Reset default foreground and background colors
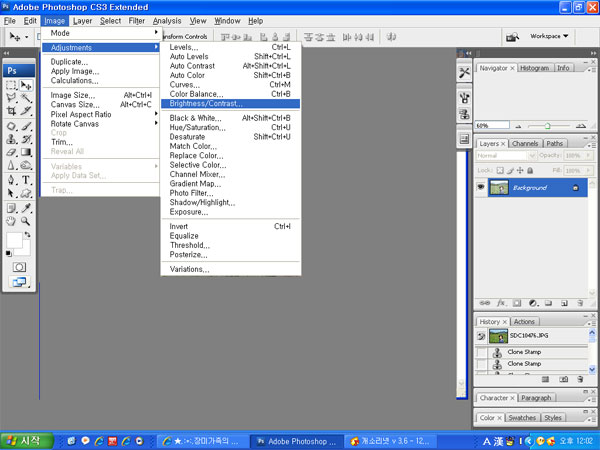The height and width of the screenshot is (450, 600). pos(8,253)
